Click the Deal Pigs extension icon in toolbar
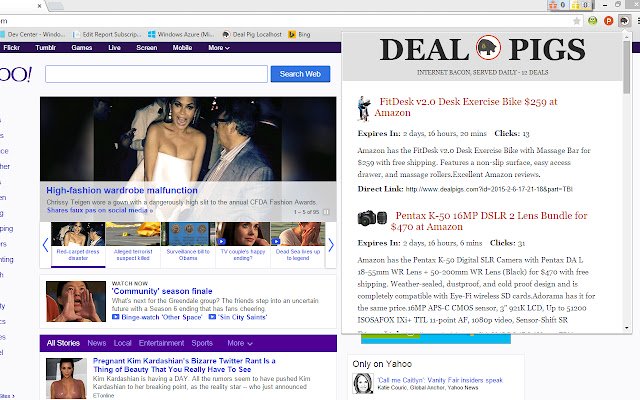The height and width of the screenshot is (400, 640). click(624, 20)
